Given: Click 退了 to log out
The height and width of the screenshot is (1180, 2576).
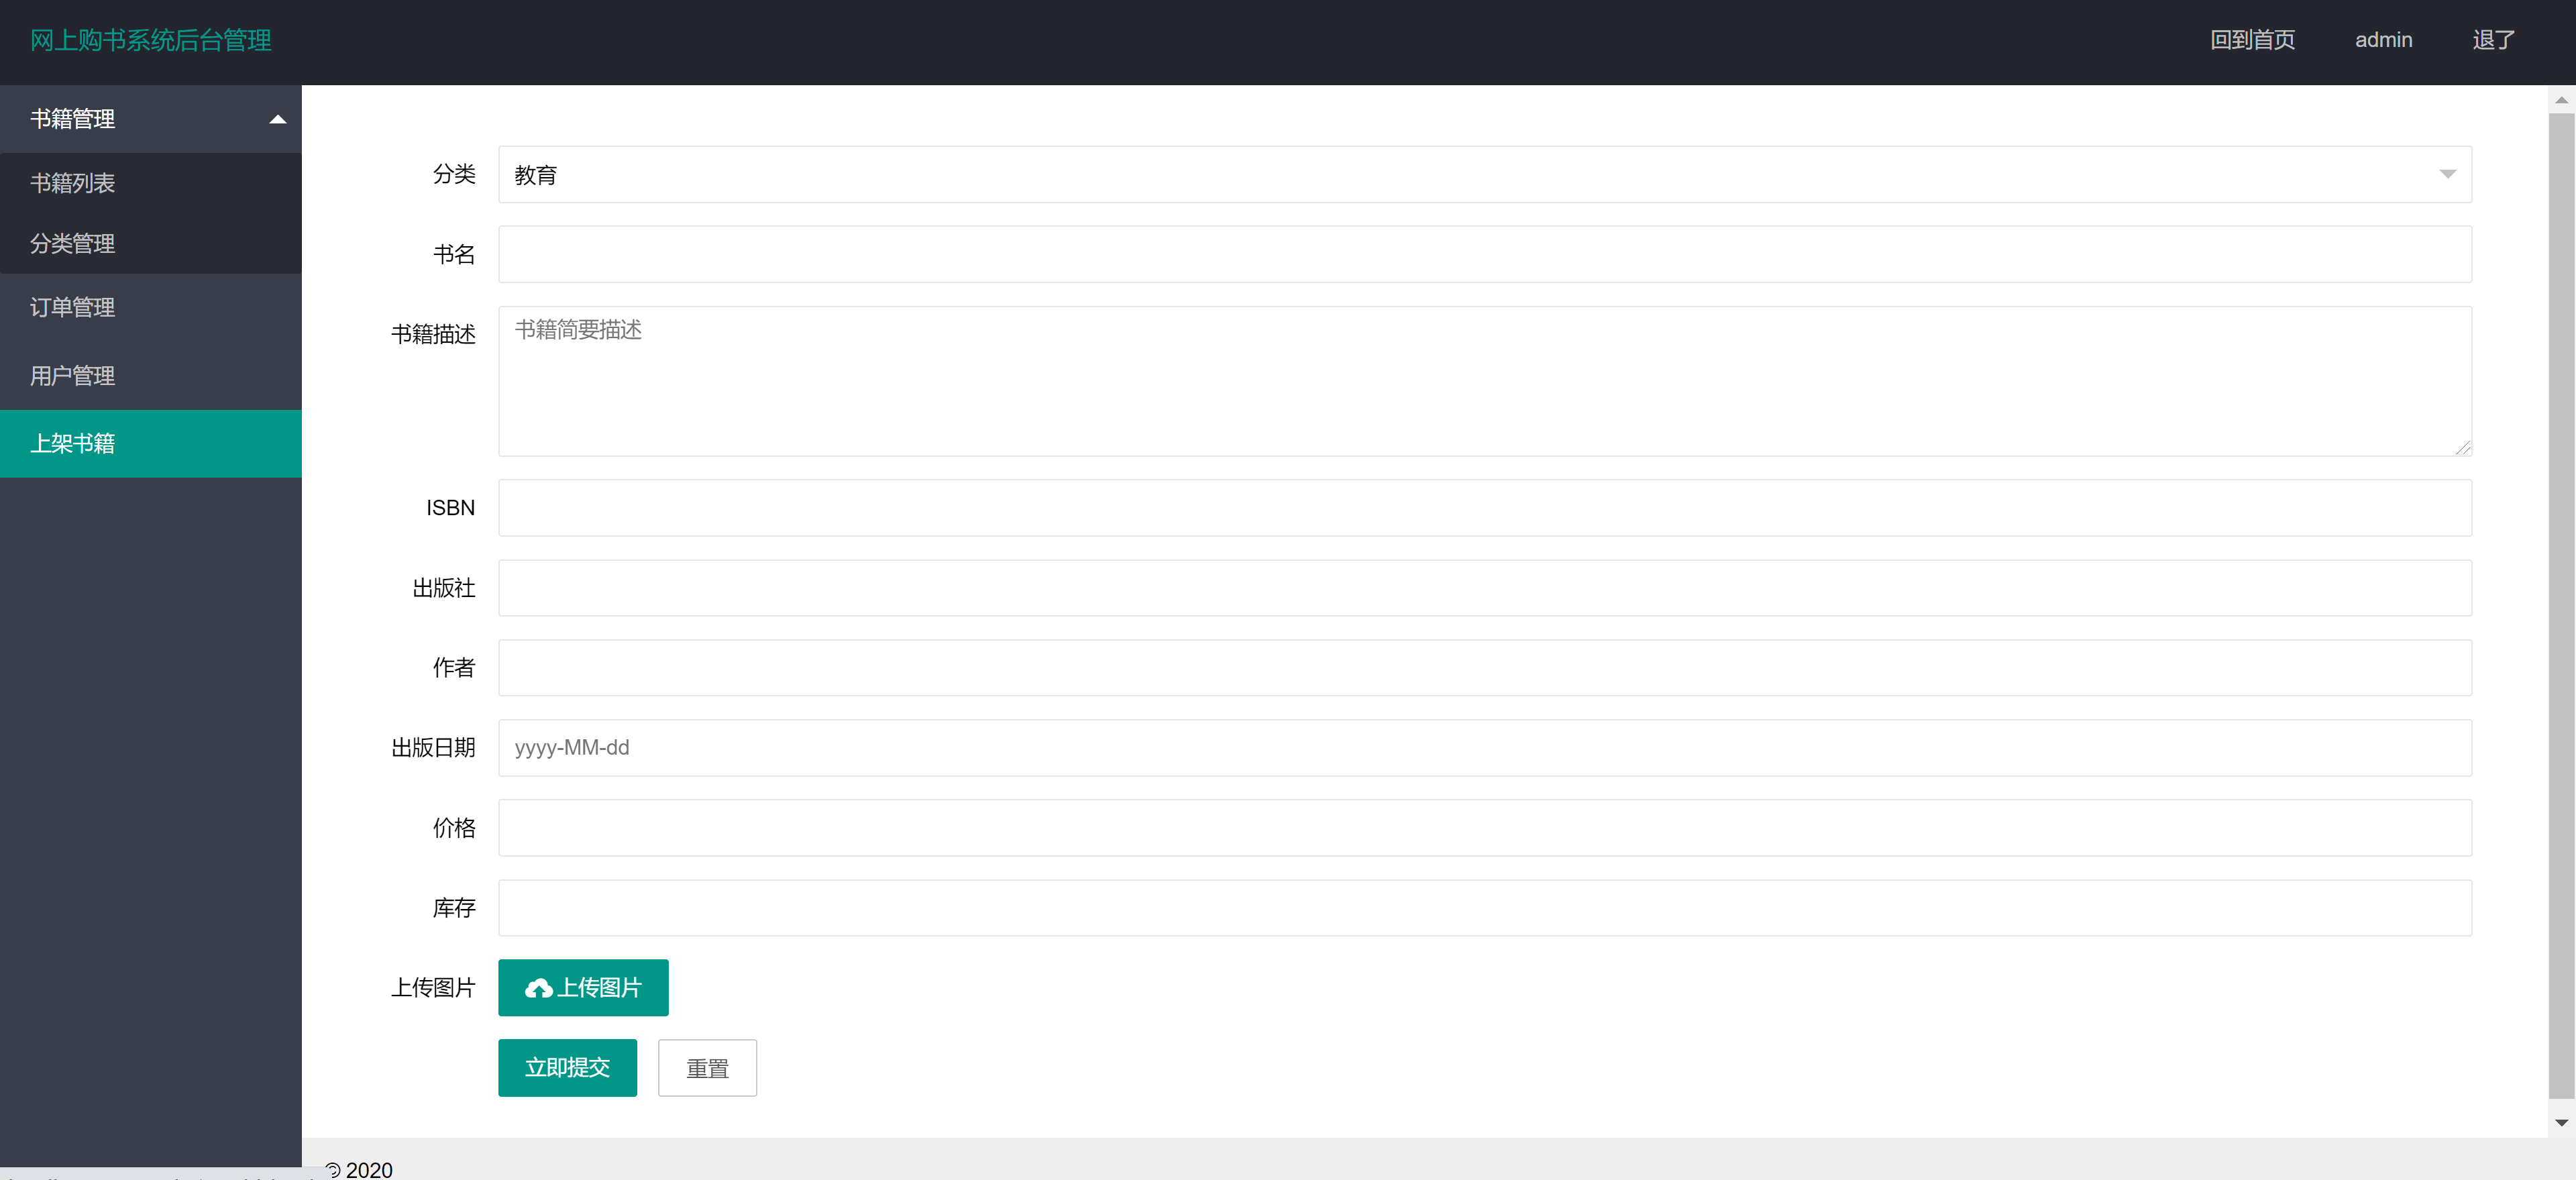Looking at the screenshot, I should pyautogui.click(x=2492, y=40).
